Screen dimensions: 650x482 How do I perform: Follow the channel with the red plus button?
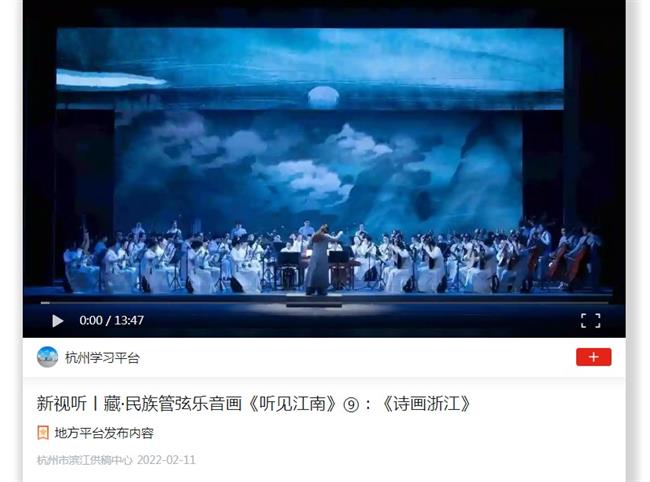coord(594,357)
